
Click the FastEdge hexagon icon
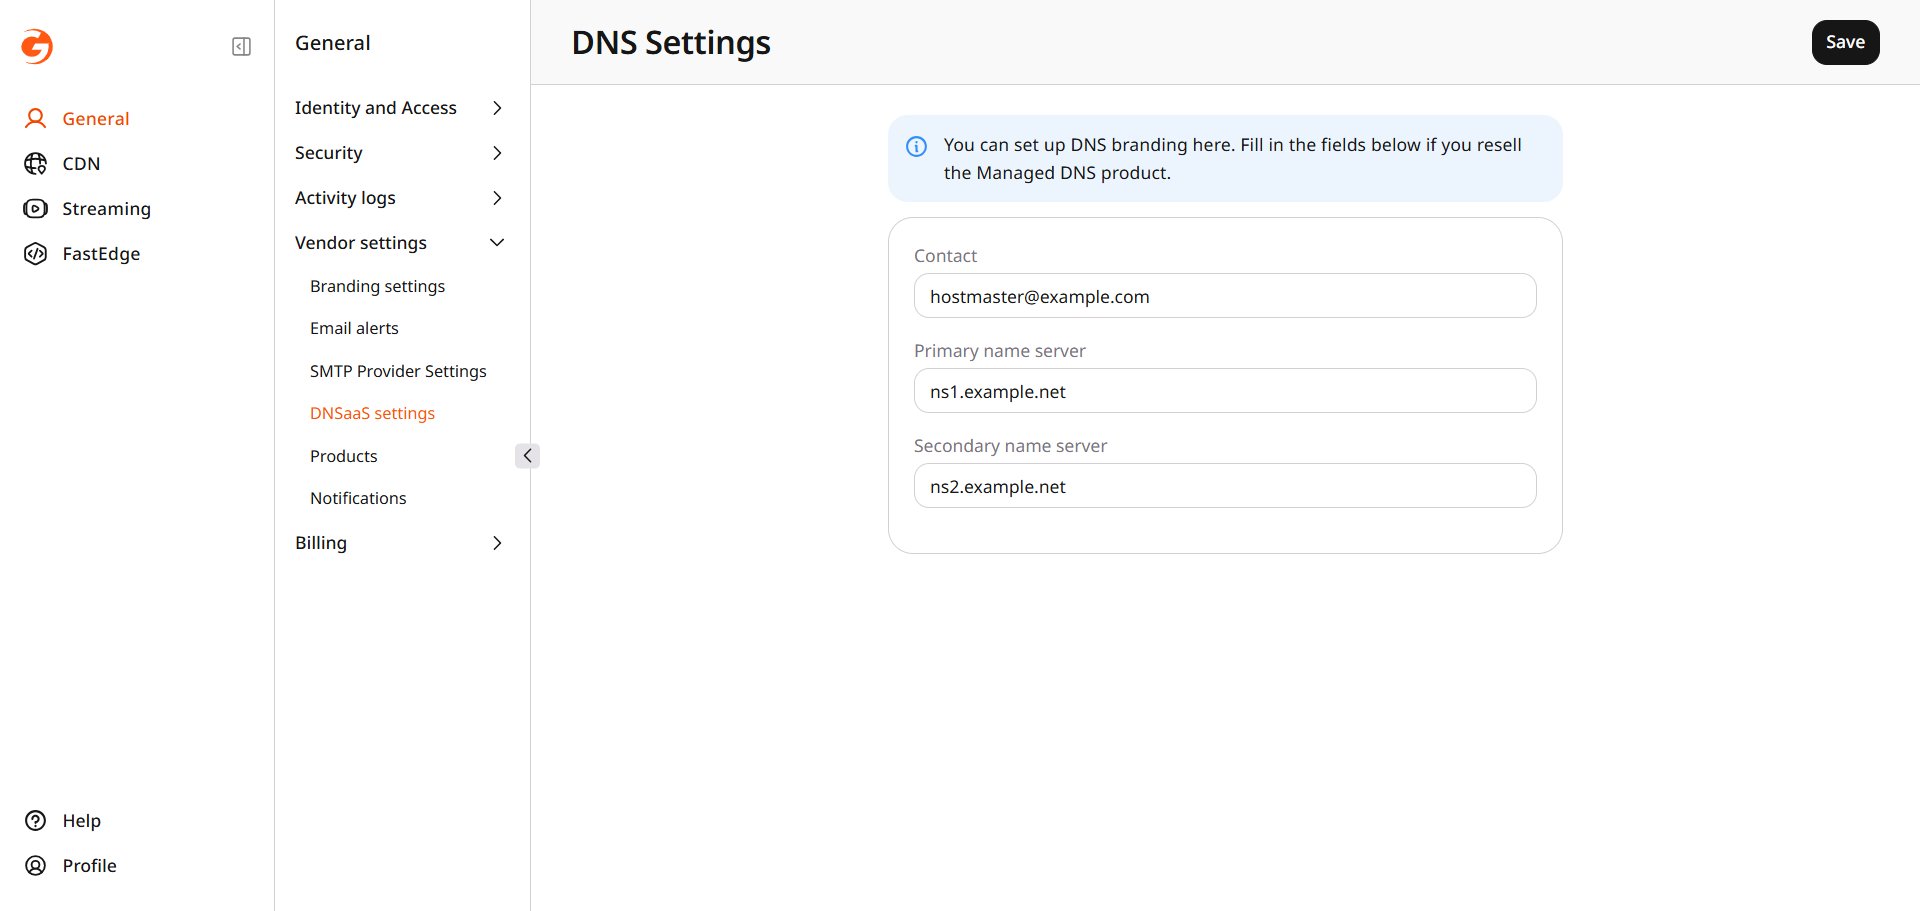pyautogui.click(x=36, y=254)
